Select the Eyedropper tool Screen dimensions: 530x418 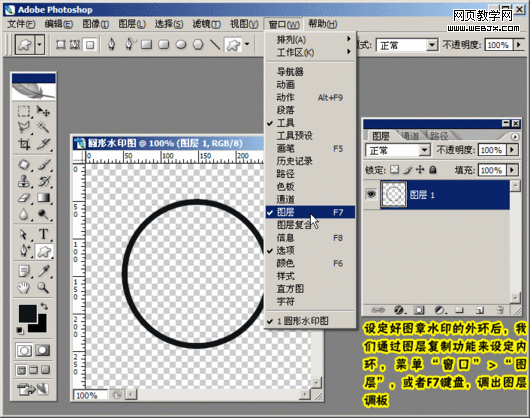point(43,271)
